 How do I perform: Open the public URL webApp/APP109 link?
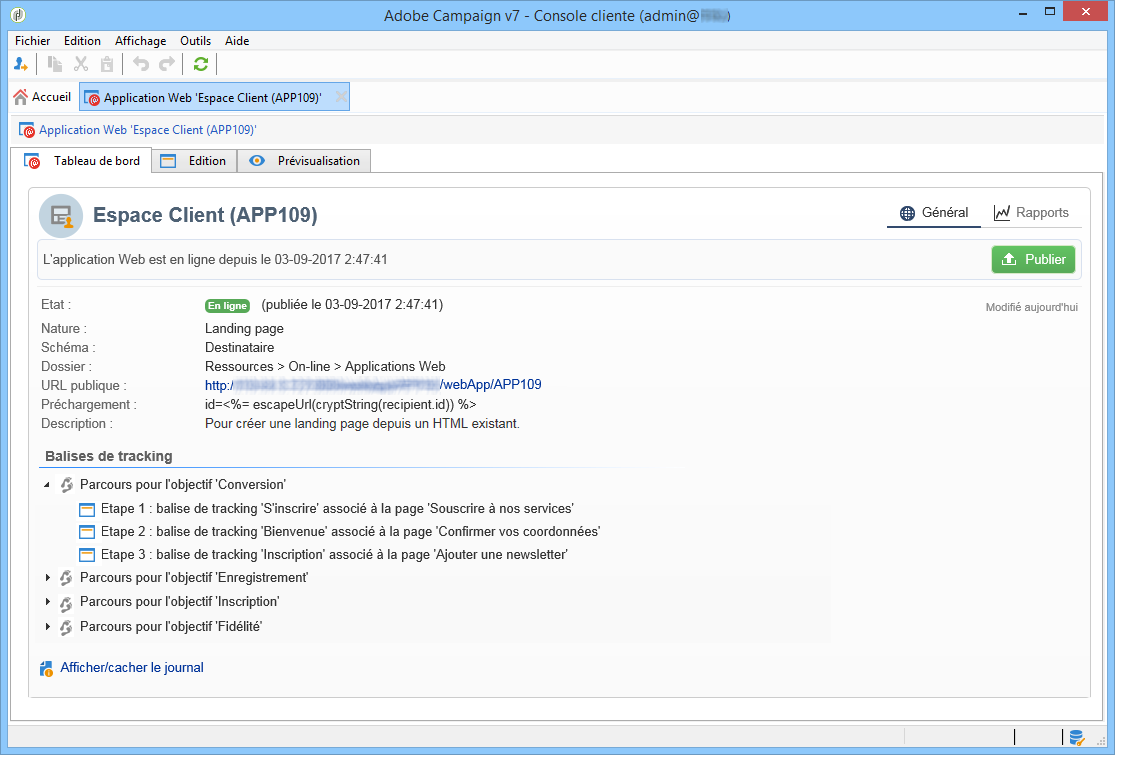pos(373,385)
